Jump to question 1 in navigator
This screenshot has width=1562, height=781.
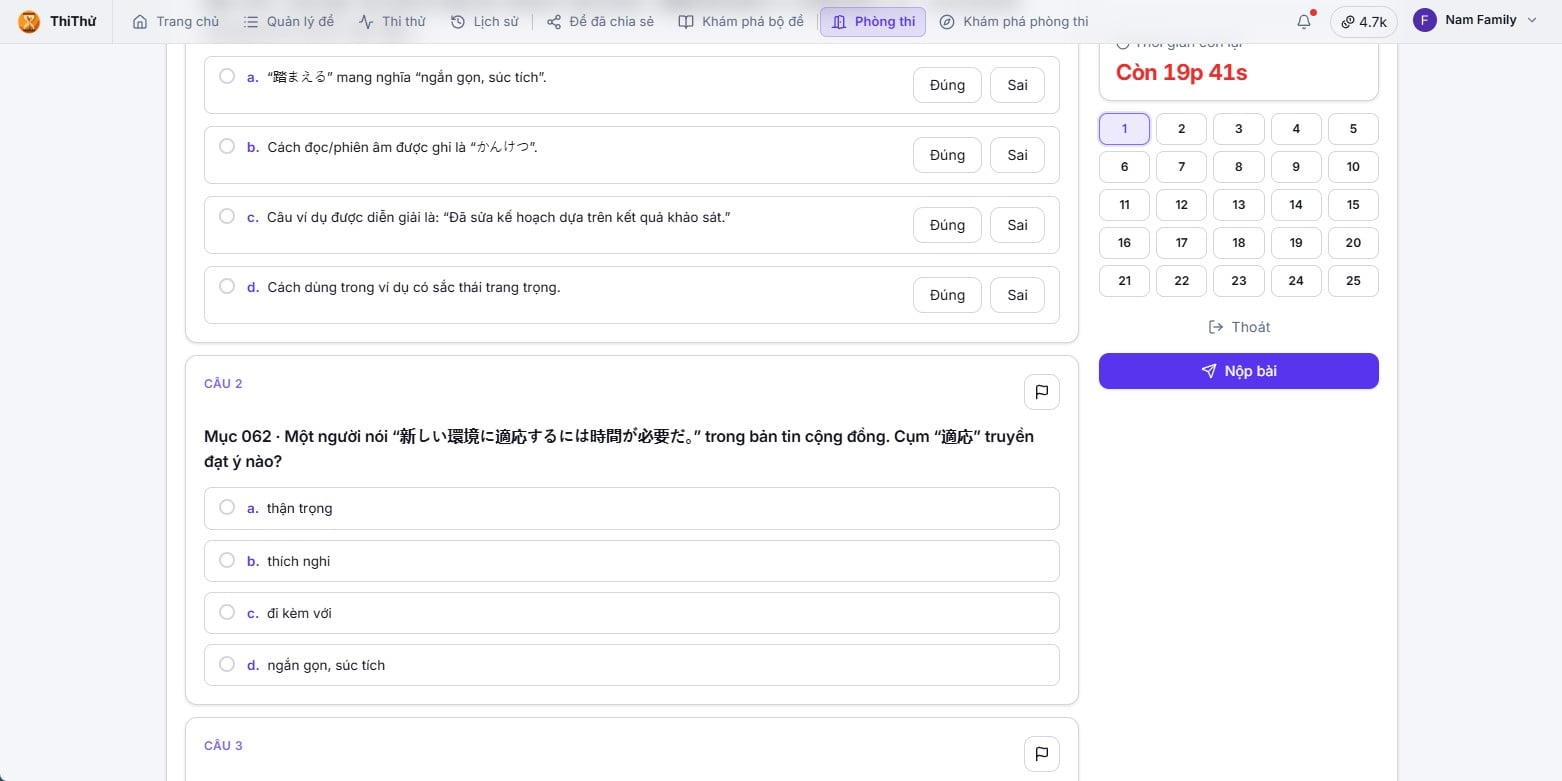[1124, 129]
